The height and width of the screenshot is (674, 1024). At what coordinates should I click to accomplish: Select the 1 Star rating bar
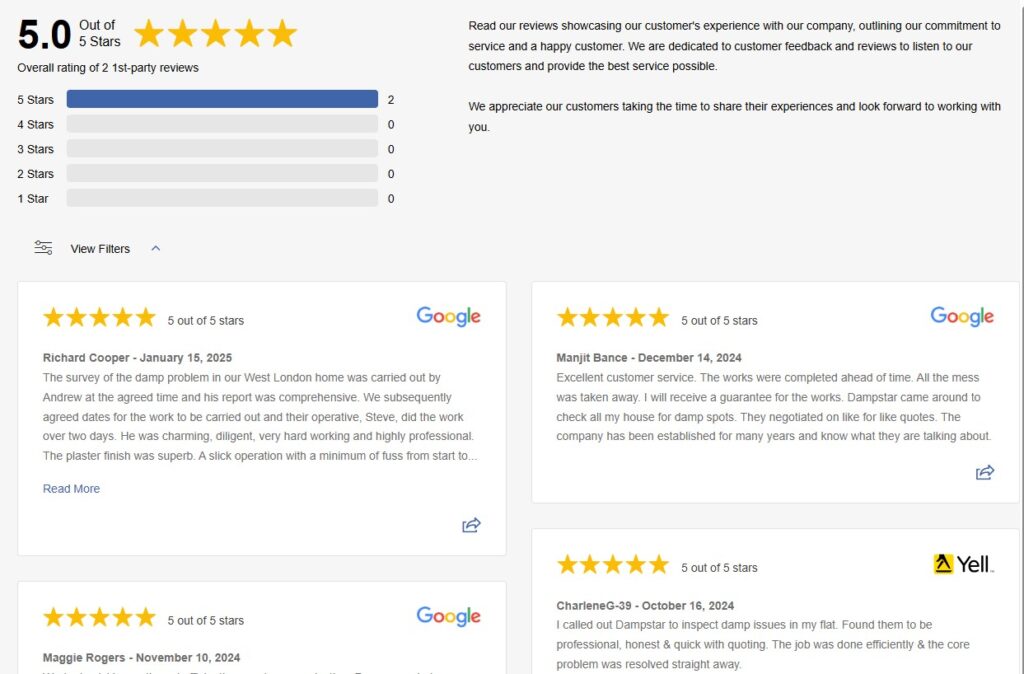coord(222,199)
